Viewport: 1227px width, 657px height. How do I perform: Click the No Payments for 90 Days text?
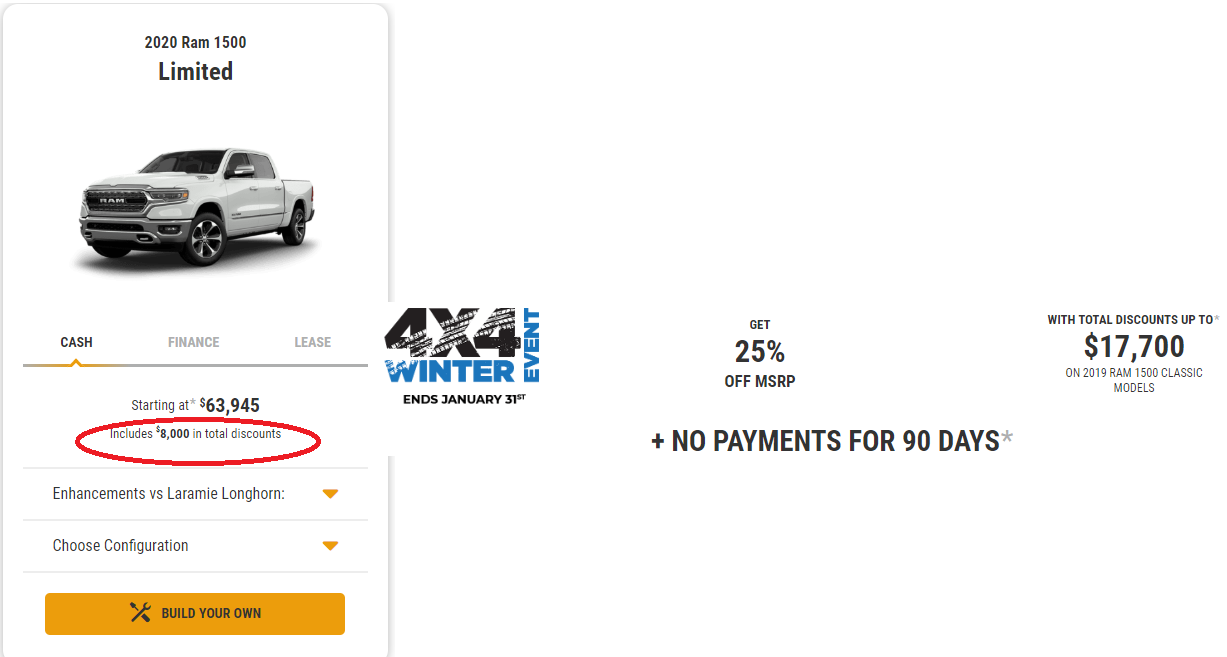825,441
